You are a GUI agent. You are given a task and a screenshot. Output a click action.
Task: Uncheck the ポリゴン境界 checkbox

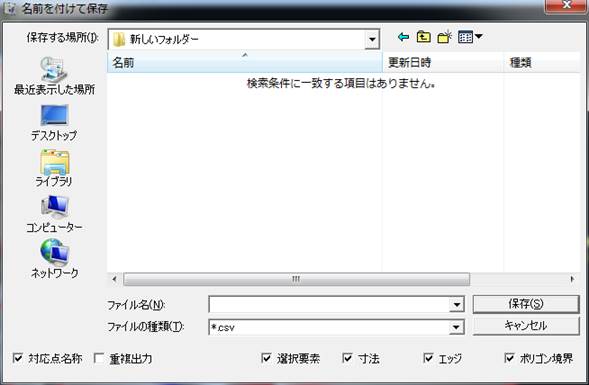pyautogui.click(x=509, y=358)
